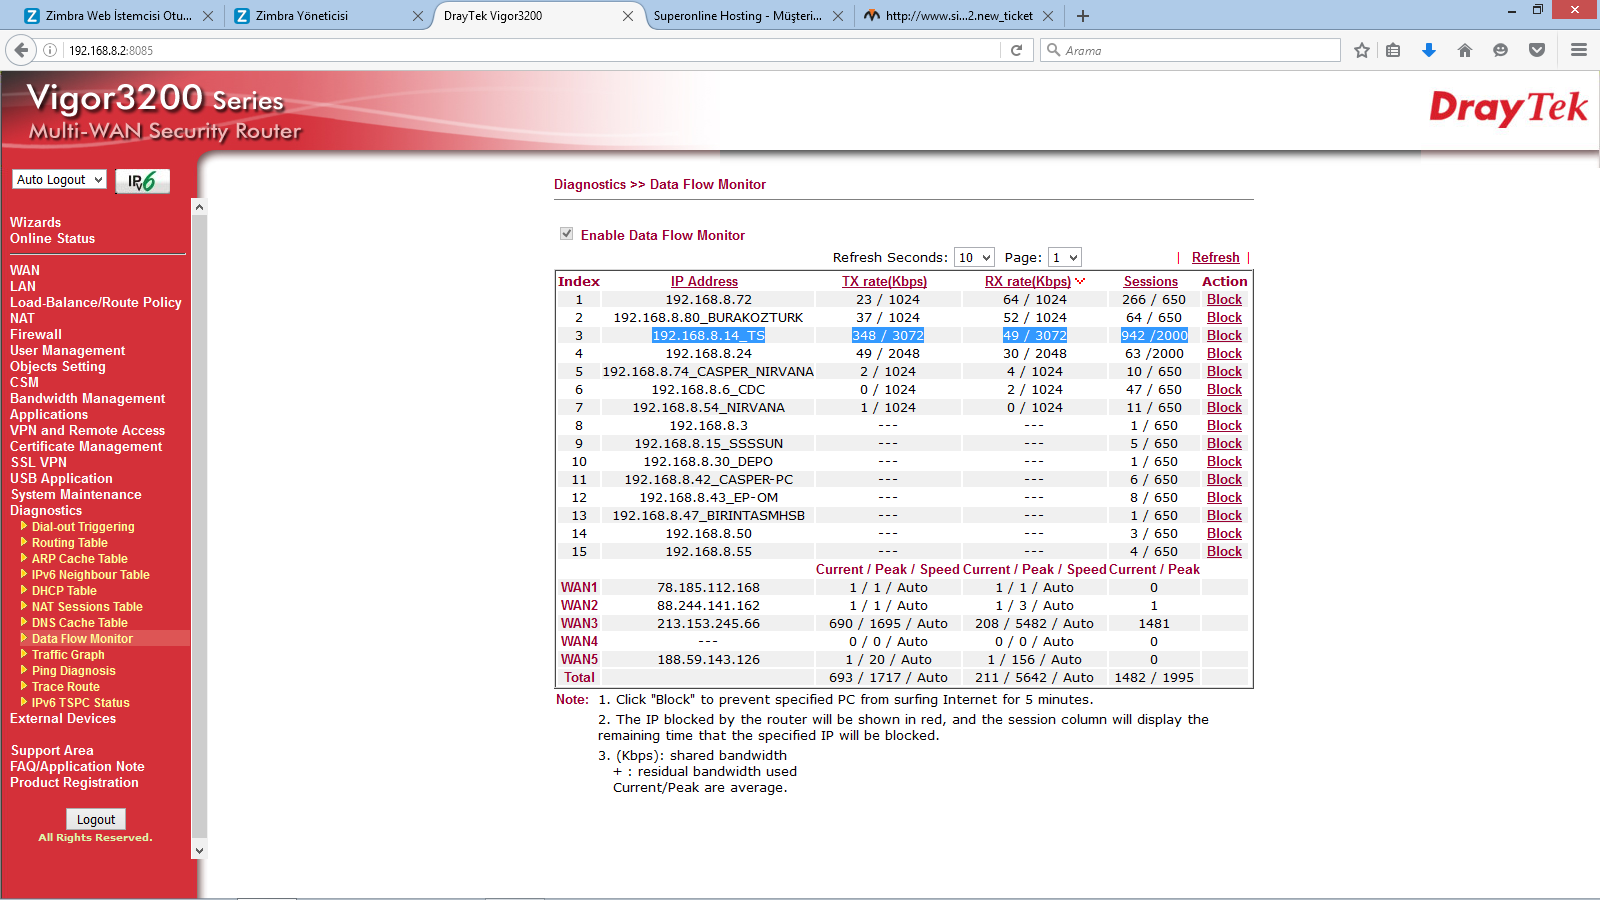Go to browser home icon
1600x900 pixels.
[1464, 50]
